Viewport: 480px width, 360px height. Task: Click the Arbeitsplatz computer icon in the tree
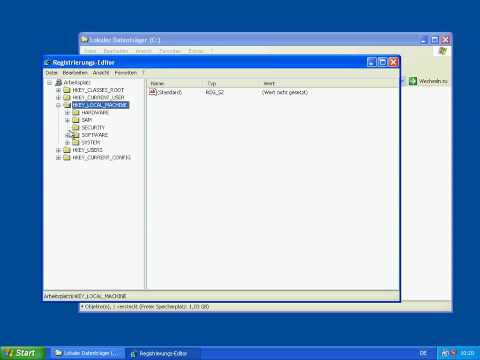coord(59,82)
